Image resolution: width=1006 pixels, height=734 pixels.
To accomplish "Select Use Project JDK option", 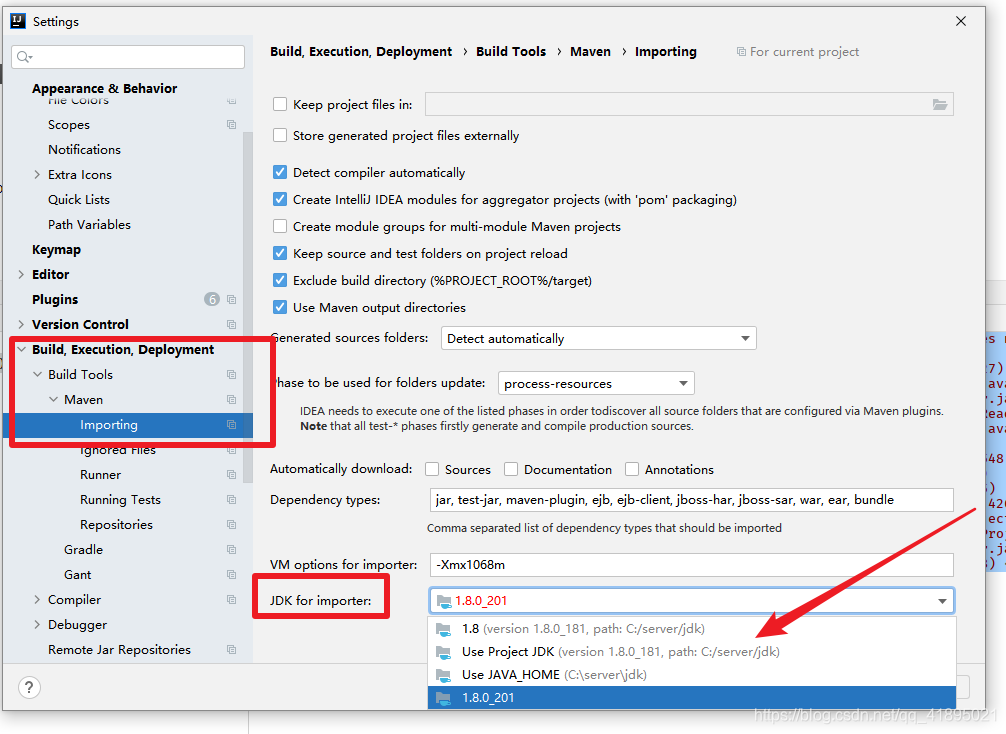I will (x=692, y=652).
